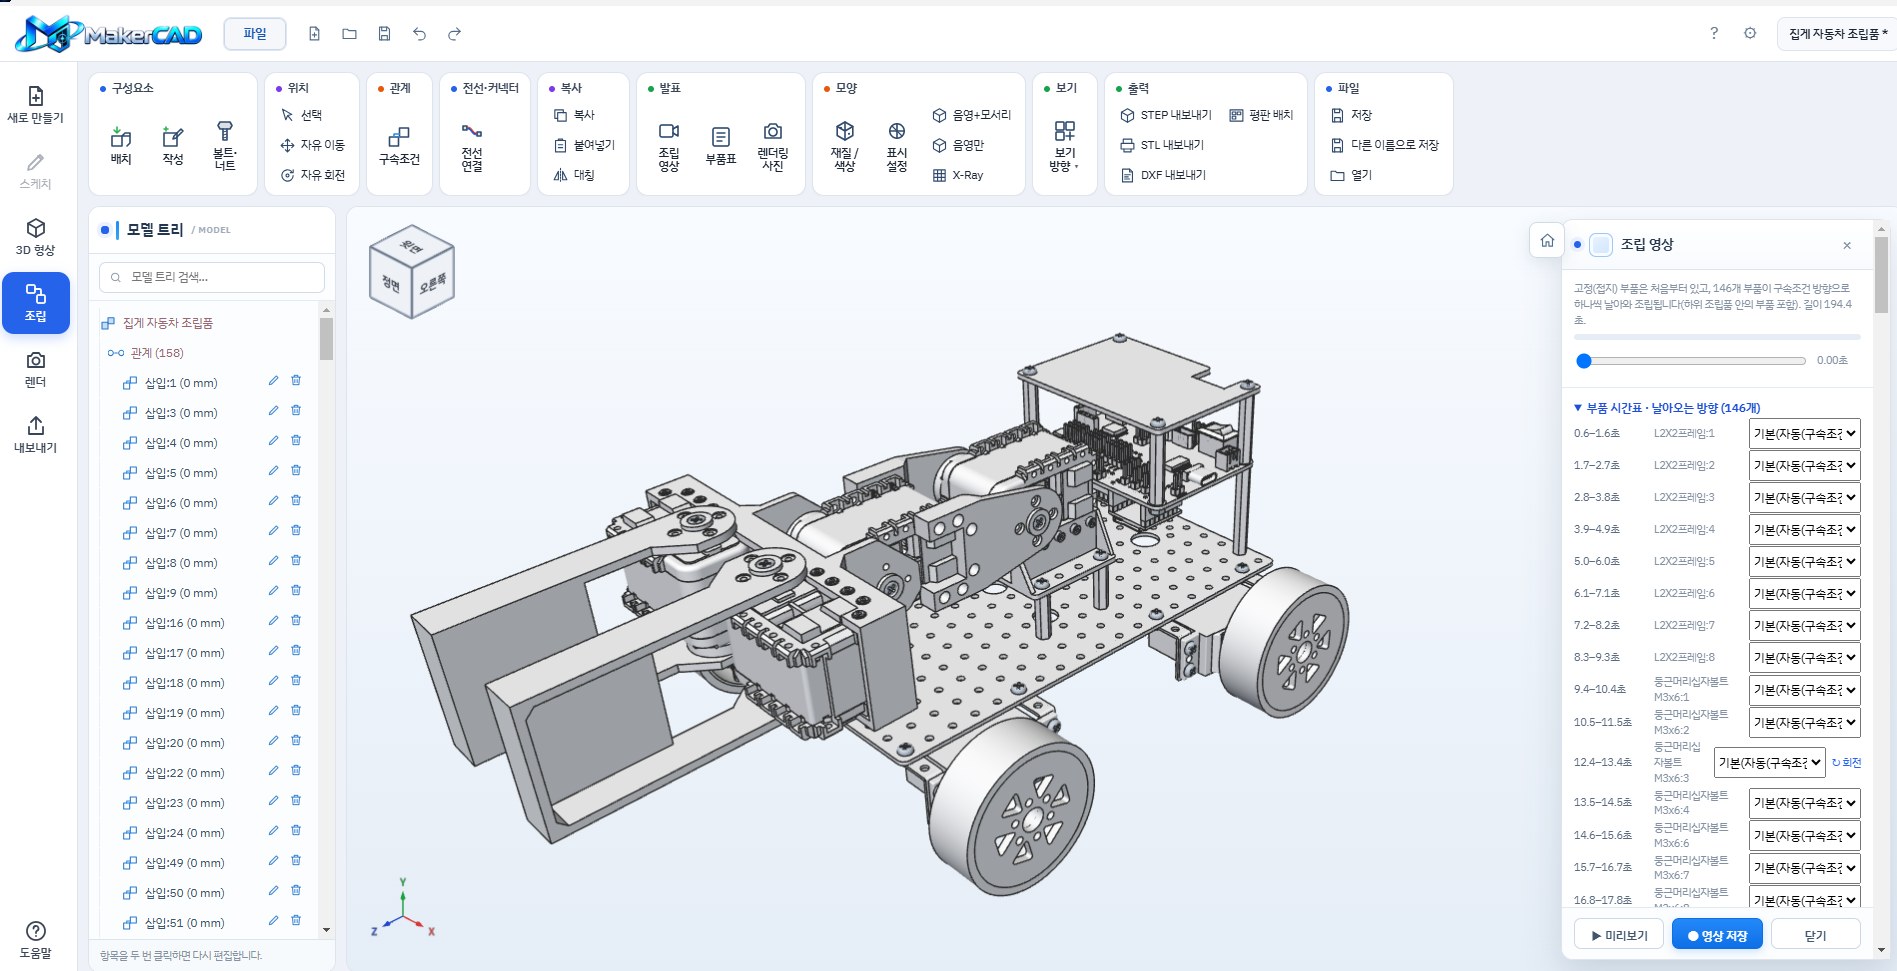Switch to the 렌더 workspace
Viewport: 1897px width, 971px height.
[x=36, y=369]
